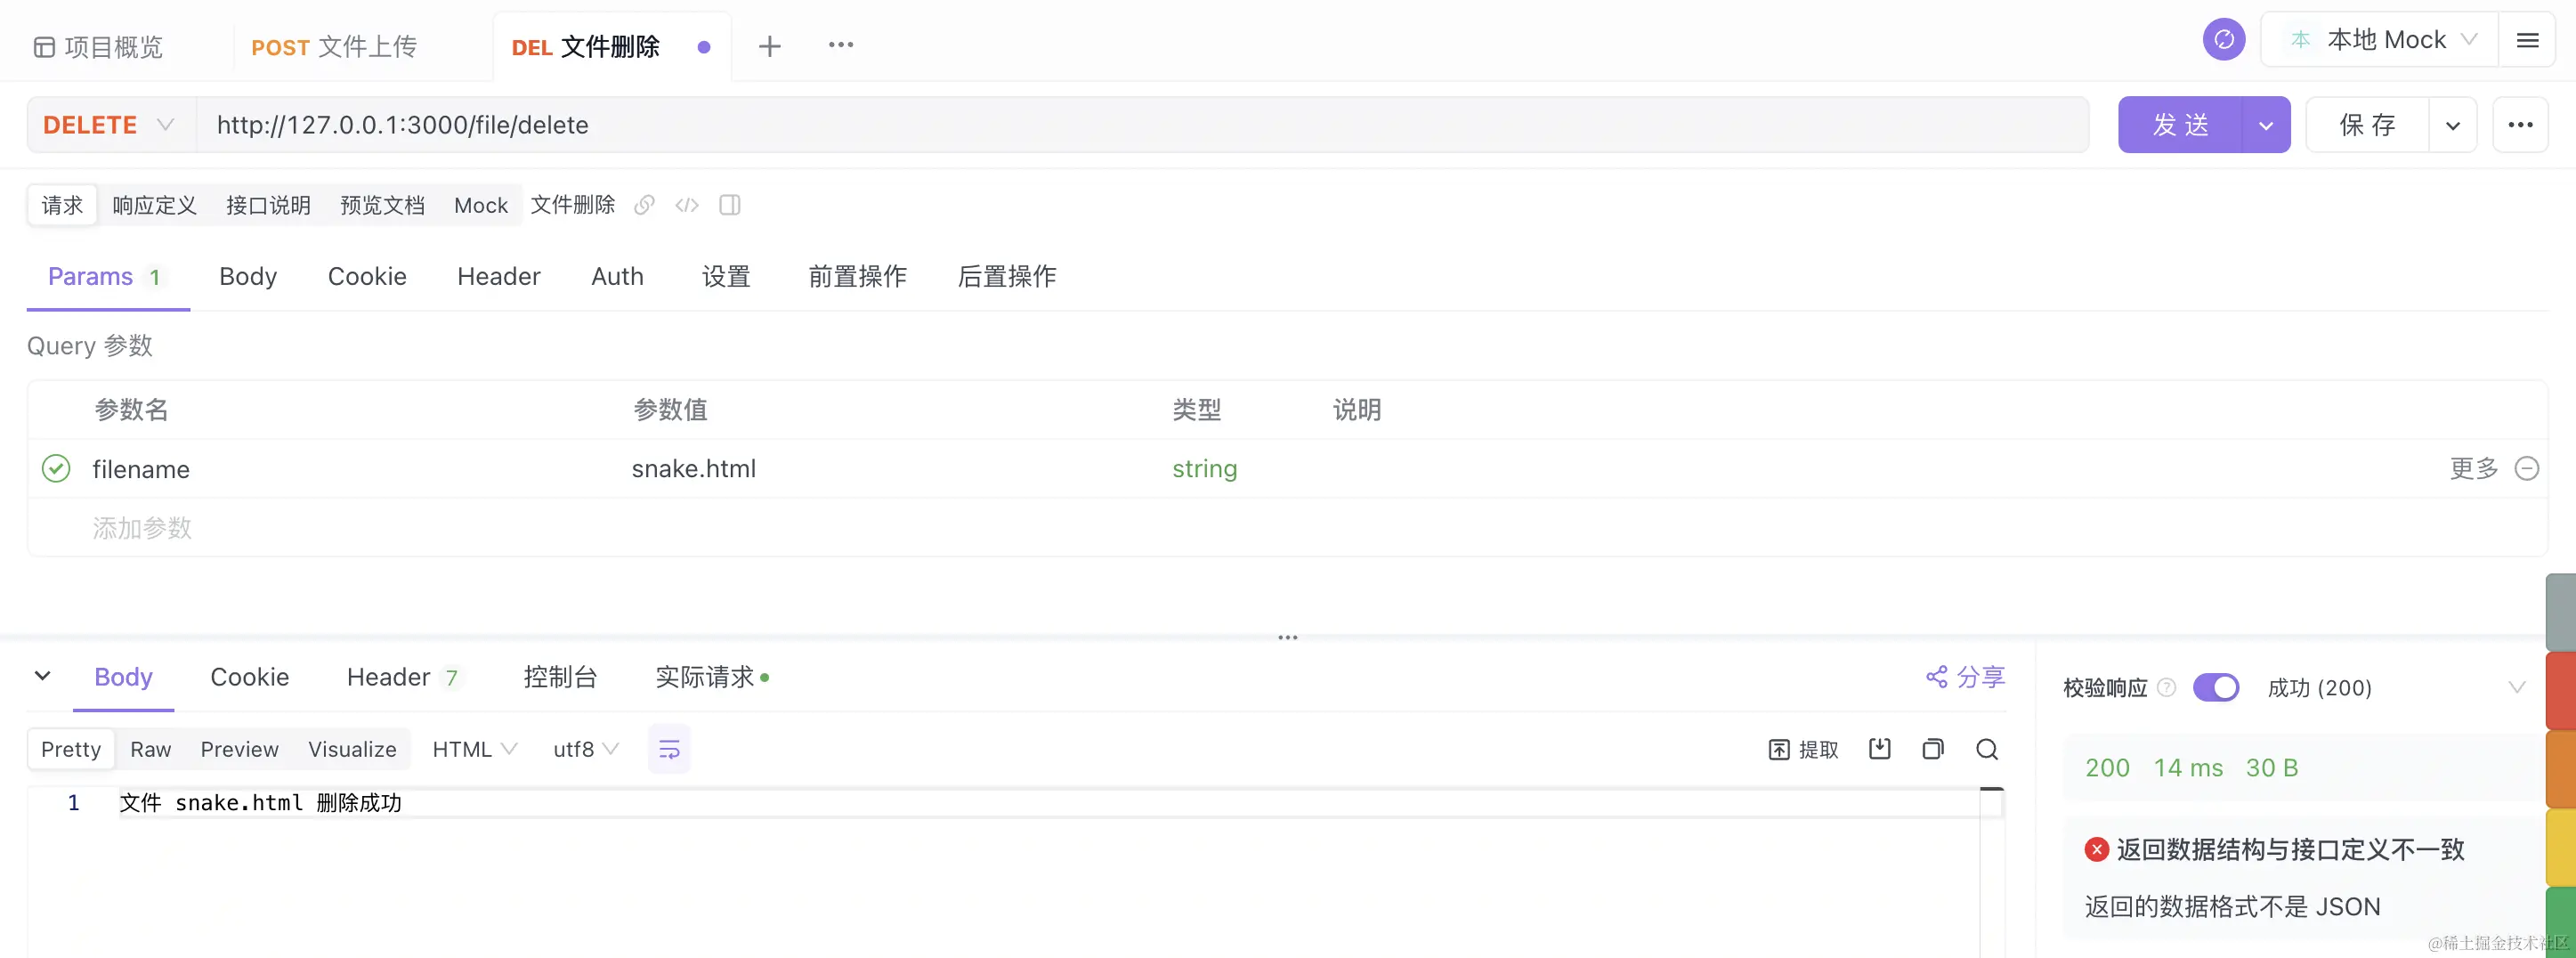Click the 提取 extract icon button
Image resolution: width=2576 pixels, height=958 pixels.
[x=1803, y=750]
